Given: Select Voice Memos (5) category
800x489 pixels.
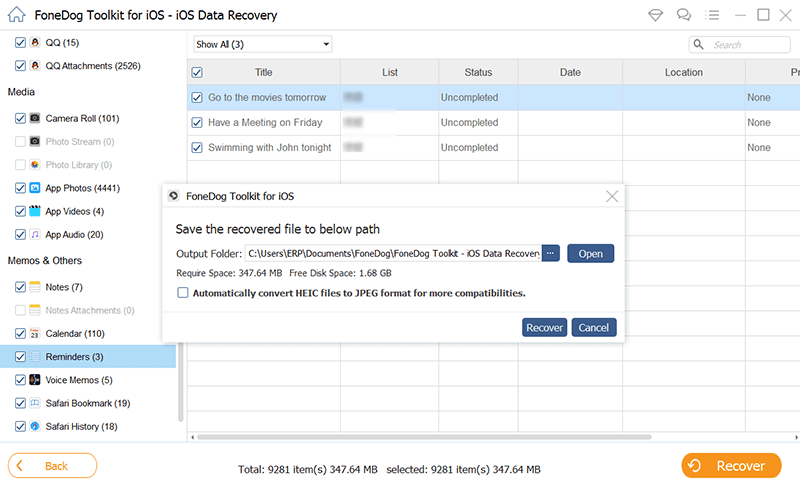Looking at the screenshot, I should tap(79, 380).
